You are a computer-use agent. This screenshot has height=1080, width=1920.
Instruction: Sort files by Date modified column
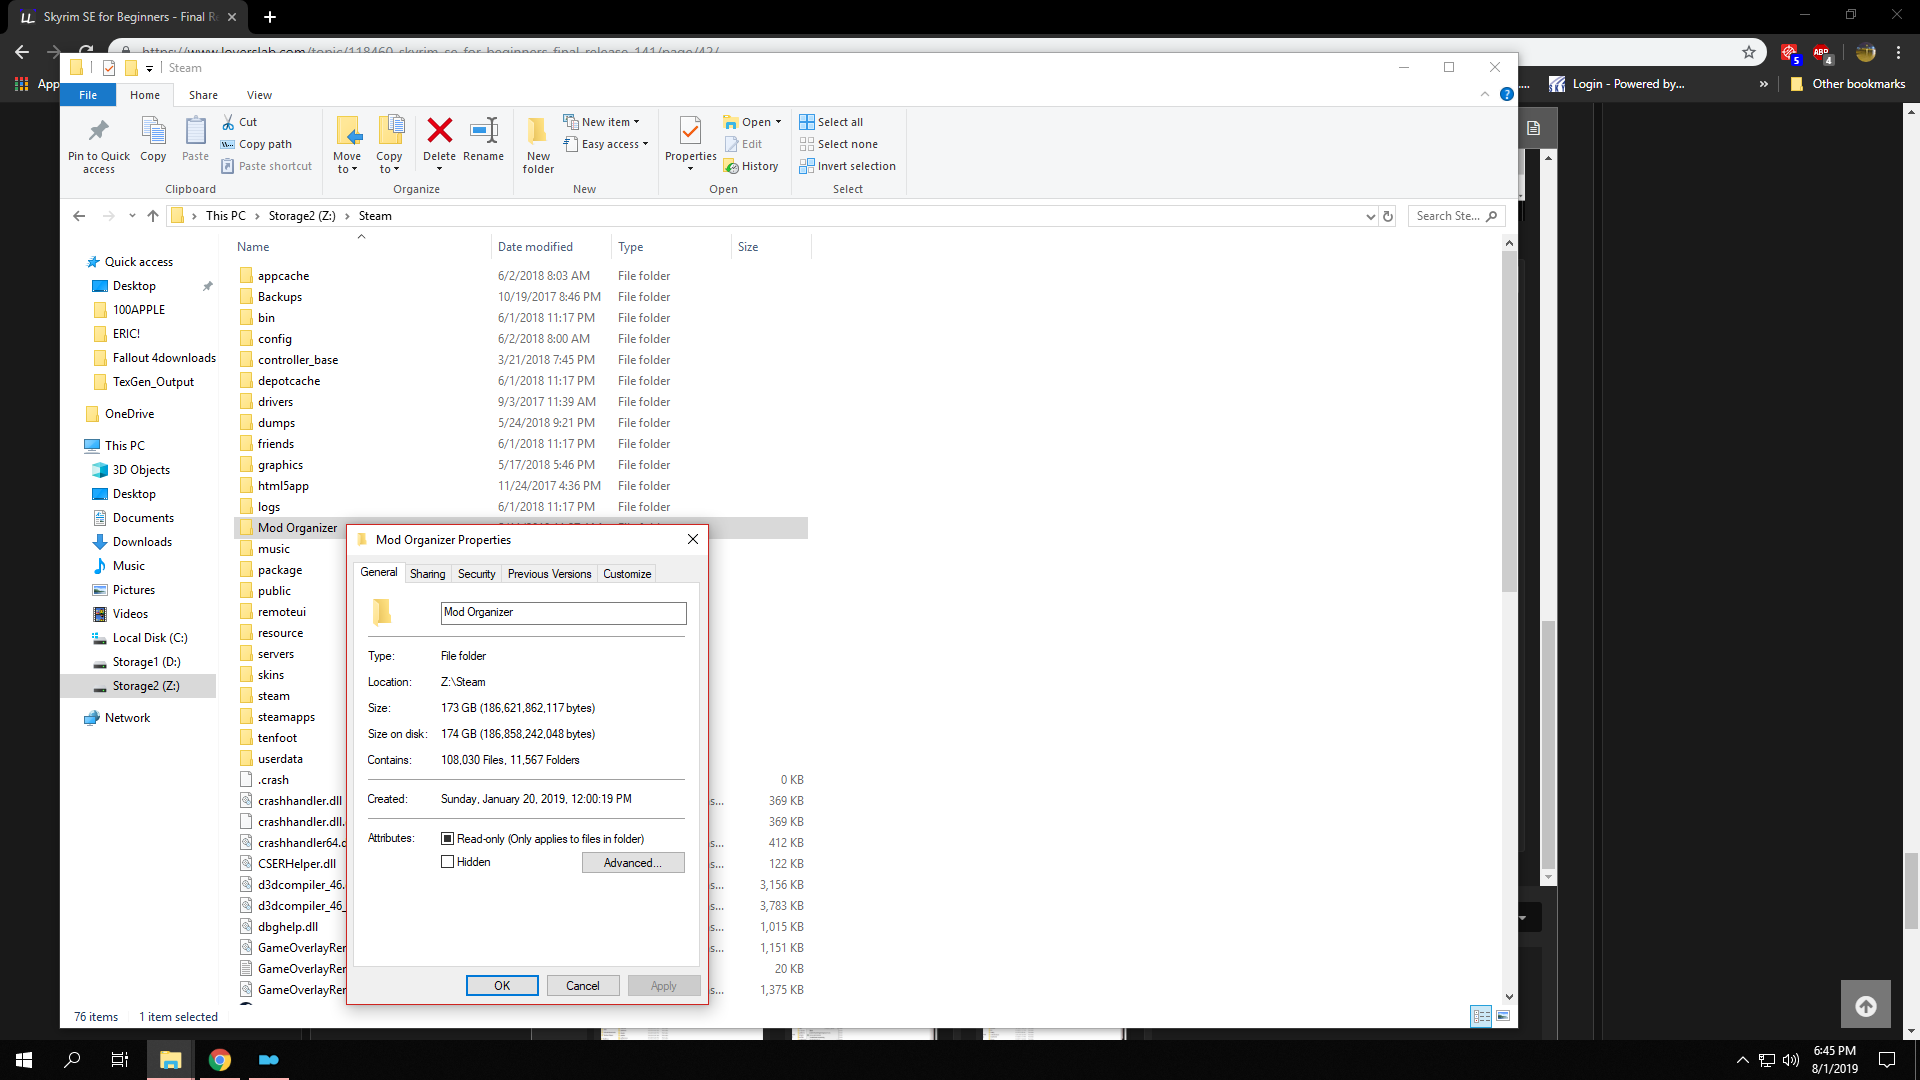[551, 247]
